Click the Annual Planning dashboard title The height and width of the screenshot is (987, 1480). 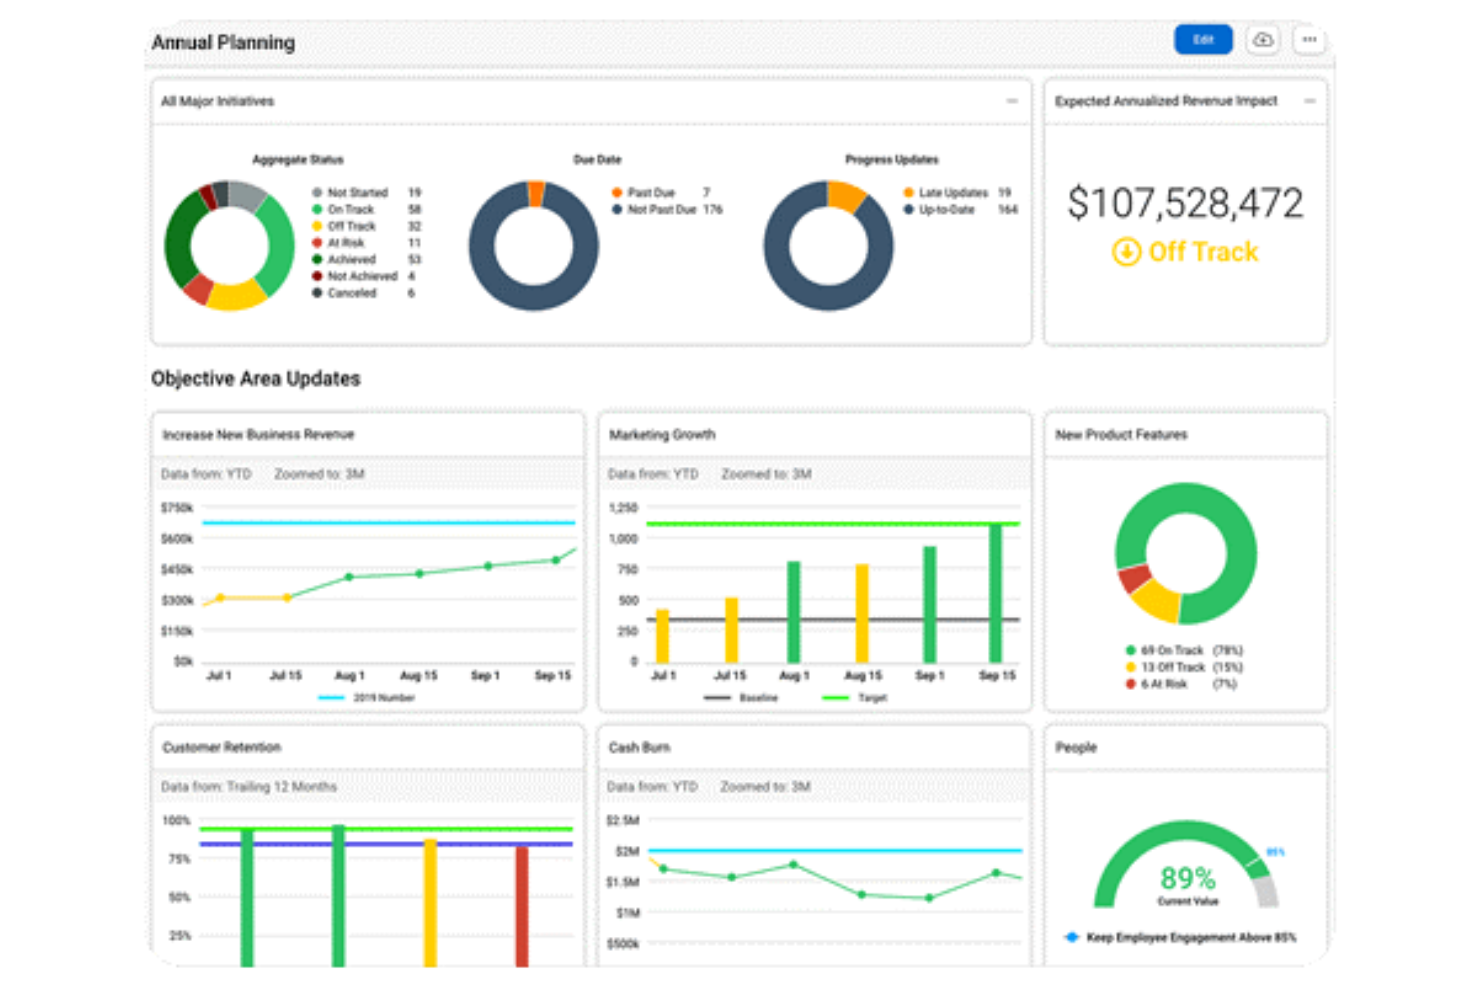click(x=224, y=43)
